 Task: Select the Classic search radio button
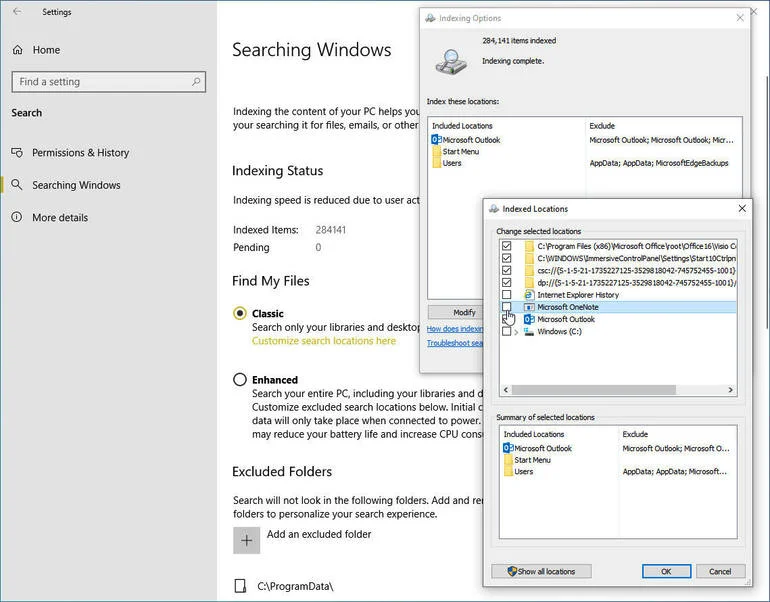pos(240,313)
